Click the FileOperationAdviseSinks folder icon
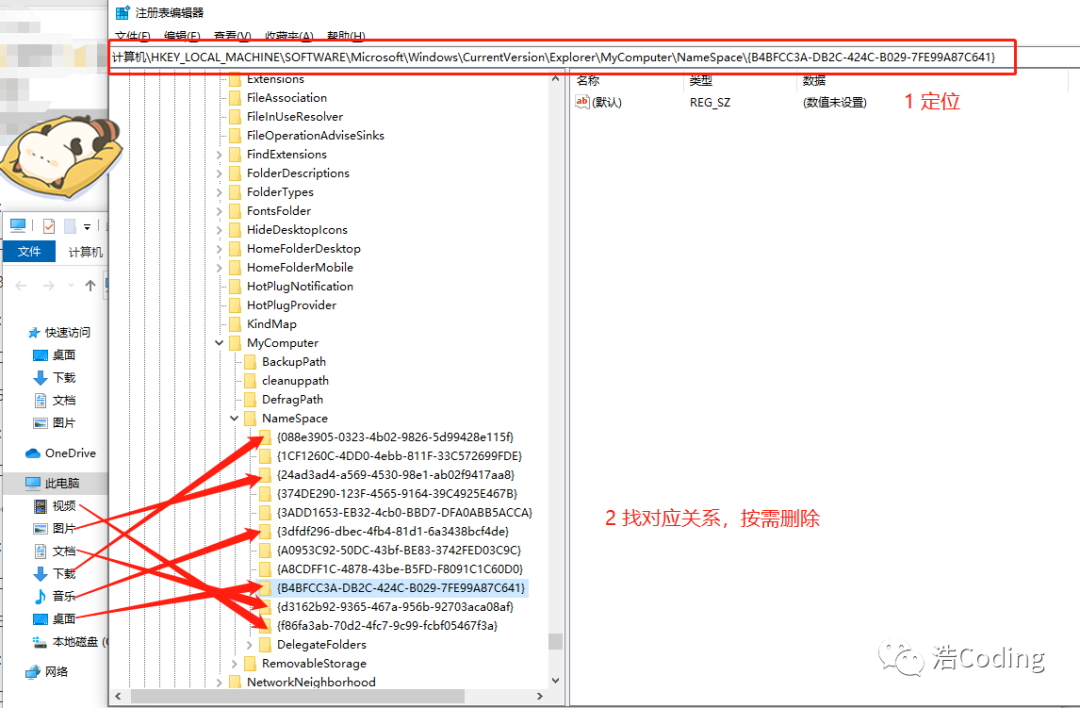The height and width of the screenshot is (708, 1080). click(235, 136)
